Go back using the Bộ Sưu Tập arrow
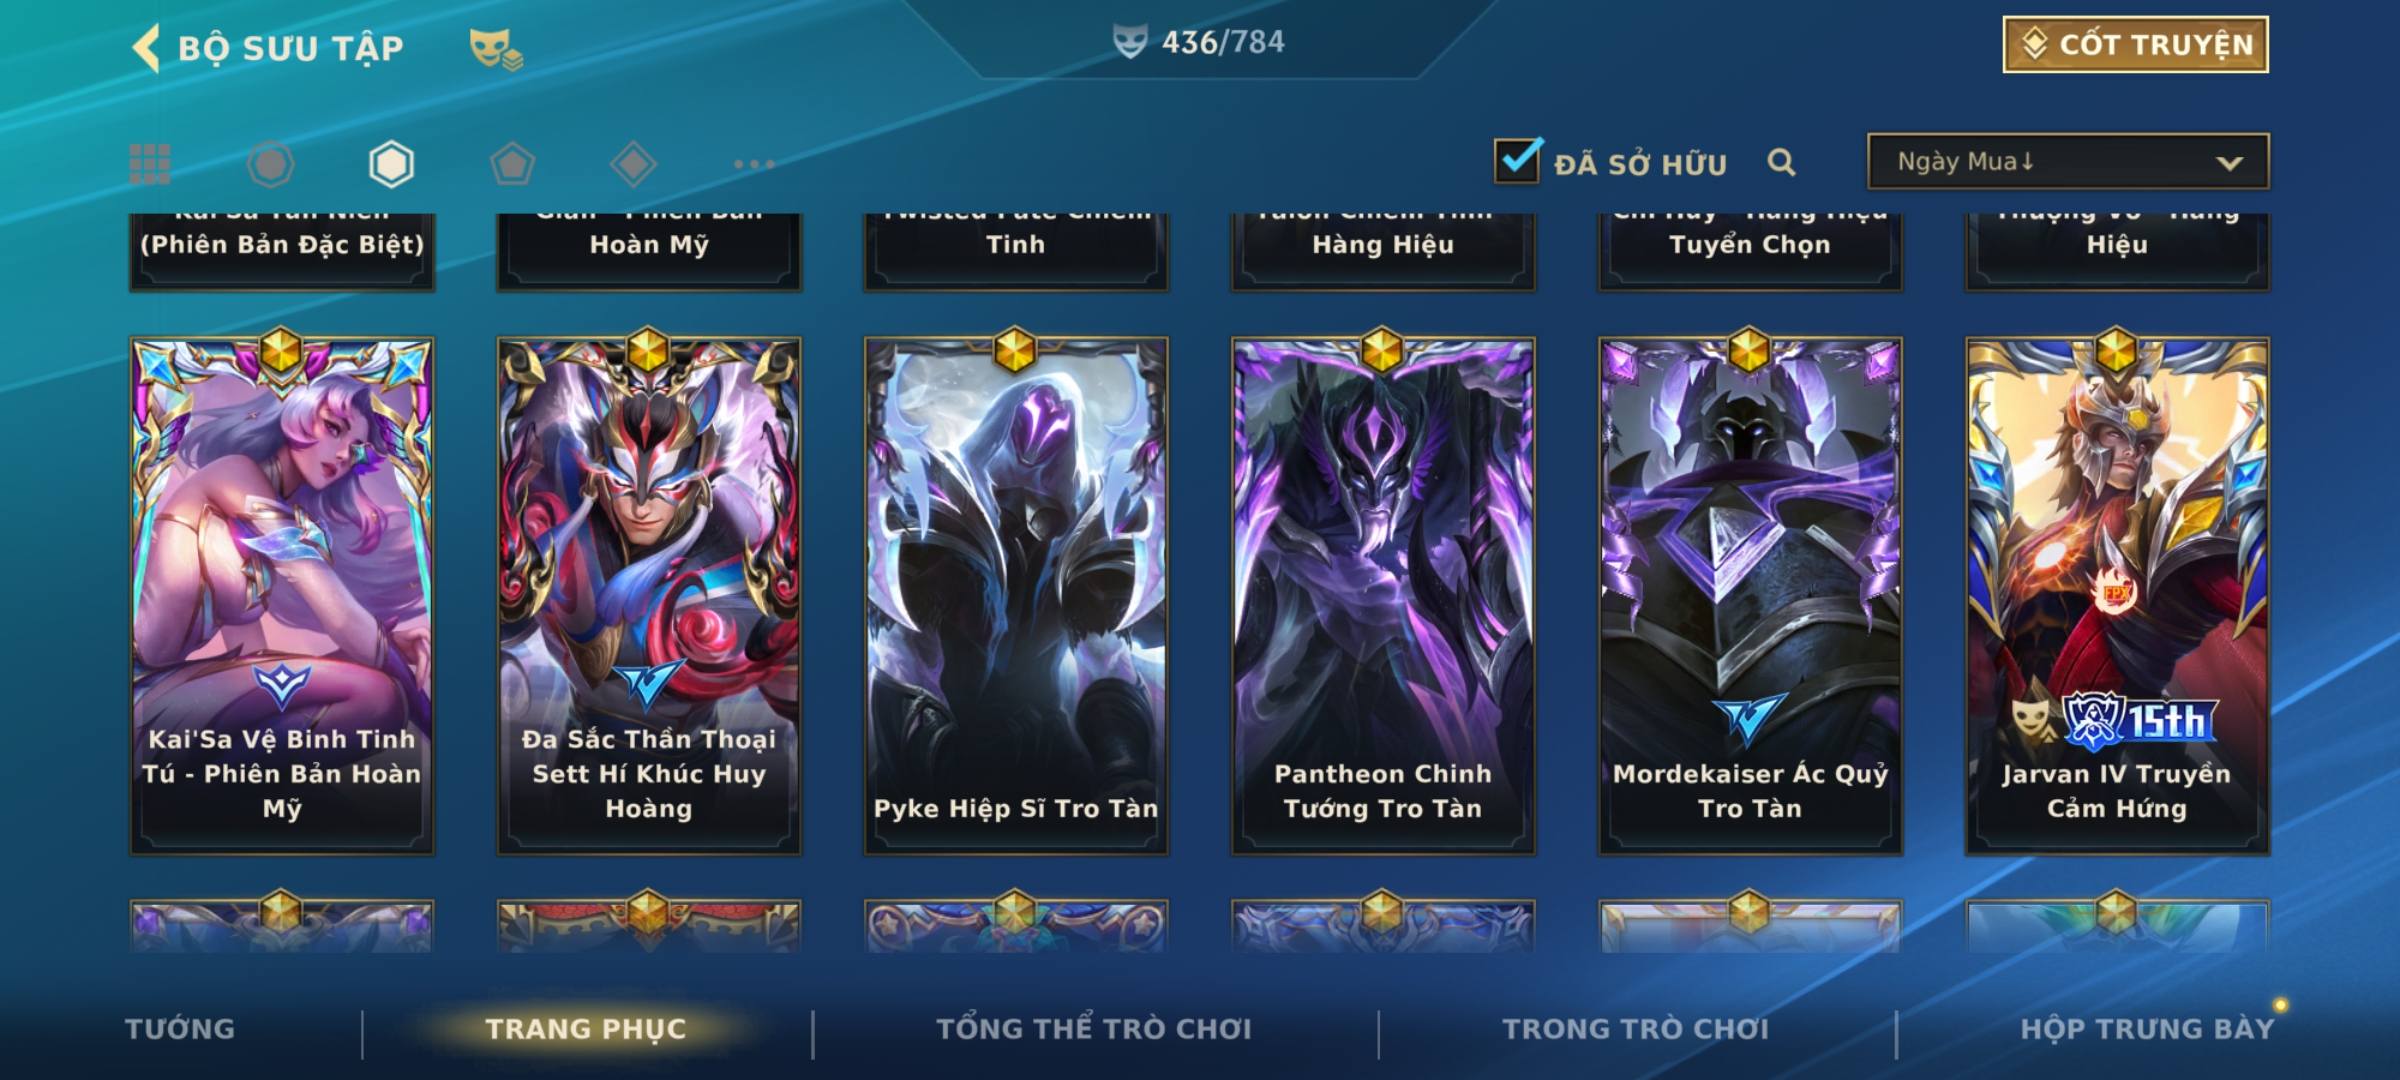 (146, 48)
